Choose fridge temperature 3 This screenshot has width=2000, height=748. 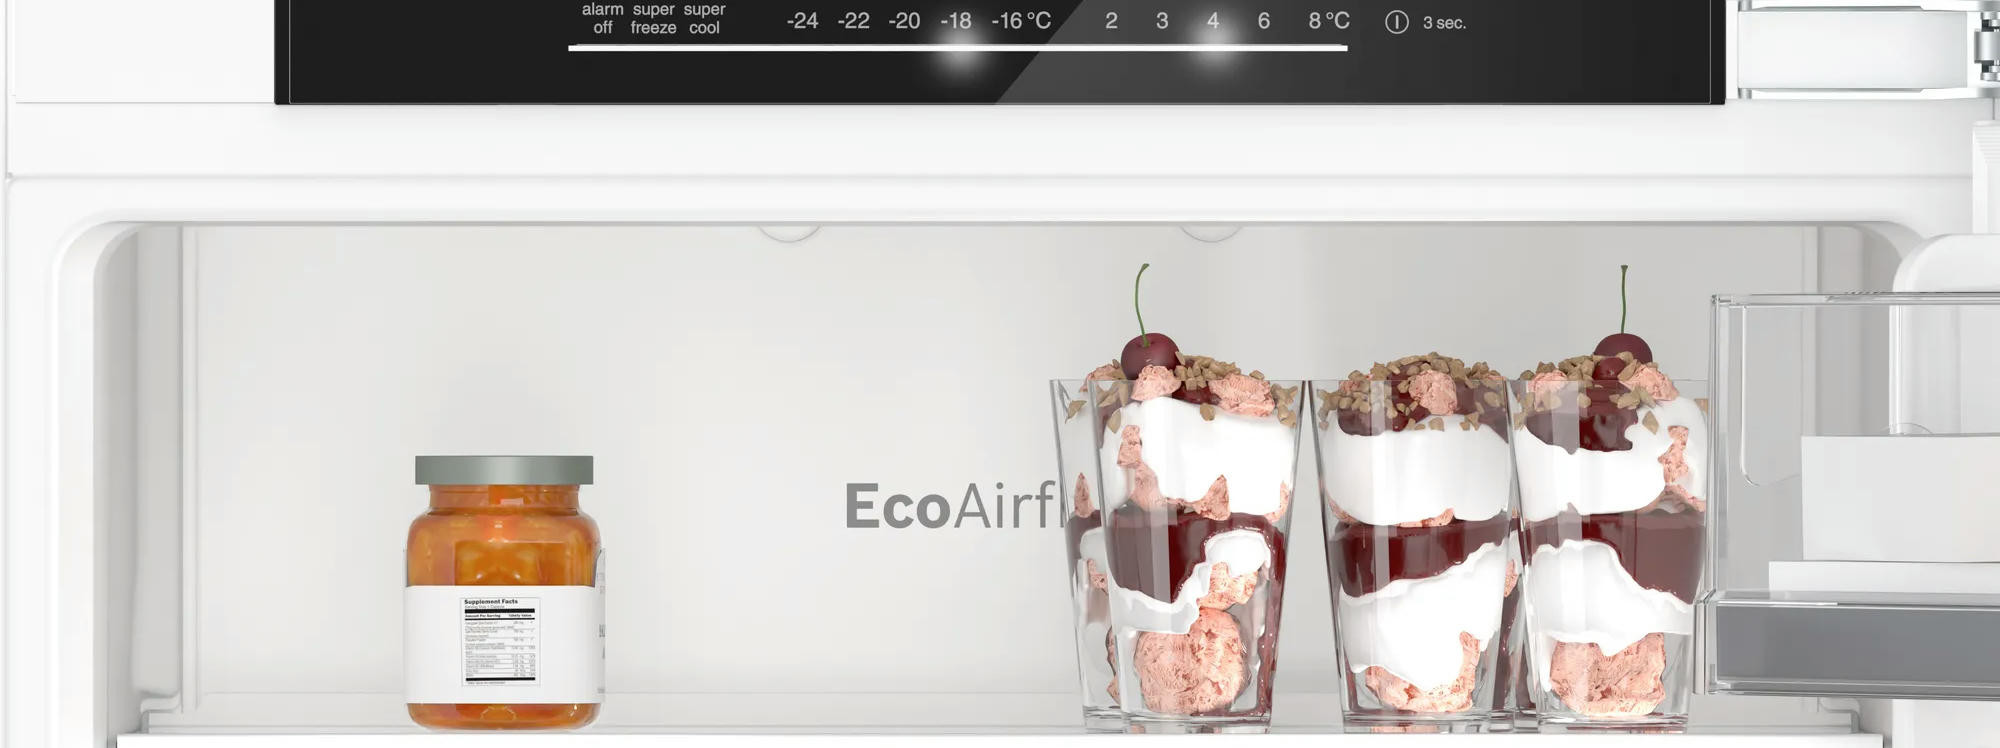click(x=1162, y=21)
